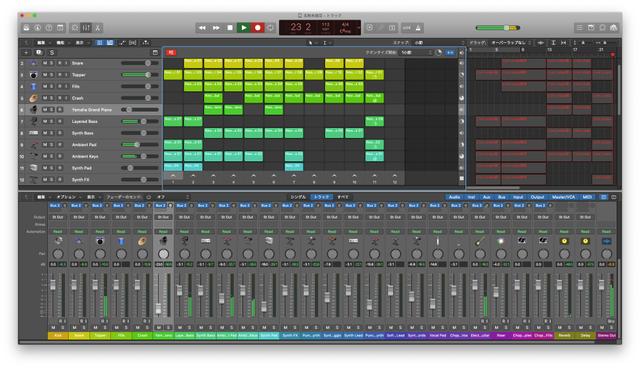This screenshot has height=368, width=640.
Task: Open the List Editors from the control bar
Action: click(579, 28)
